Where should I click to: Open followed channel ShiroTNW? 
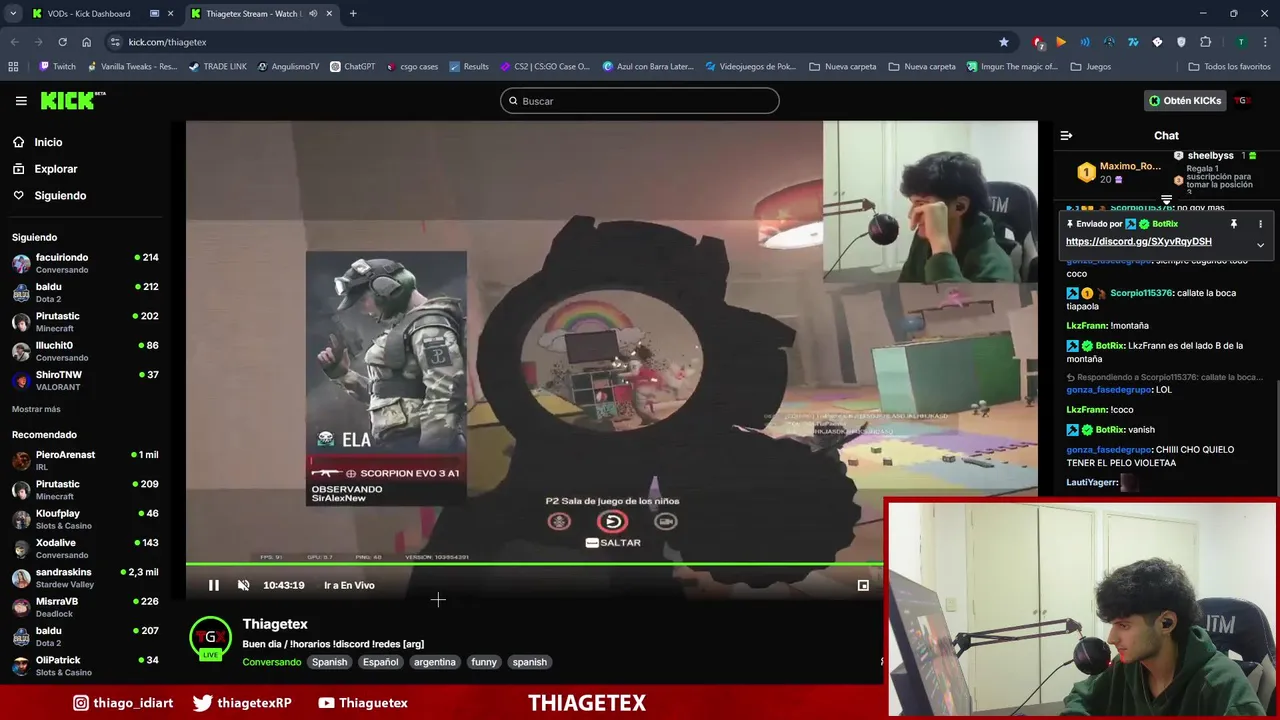coord(85,380)
